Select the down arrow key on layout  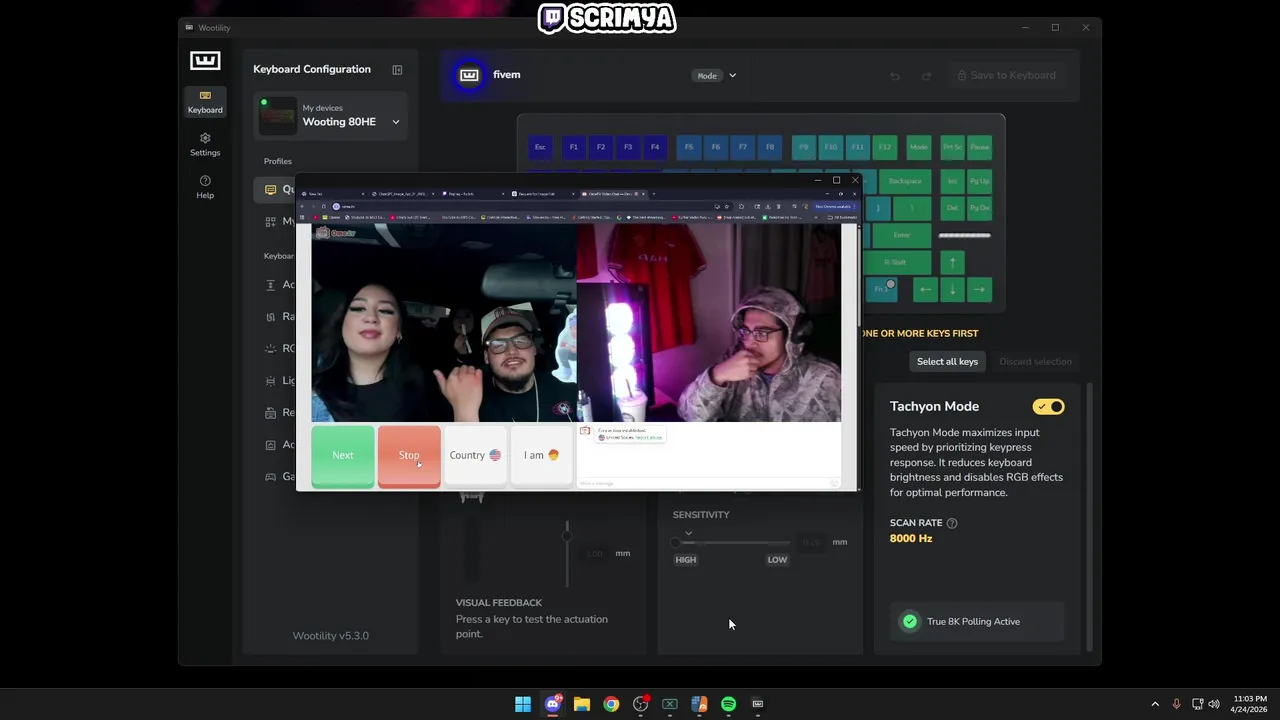pyautogui.click(x=952, y=289)
